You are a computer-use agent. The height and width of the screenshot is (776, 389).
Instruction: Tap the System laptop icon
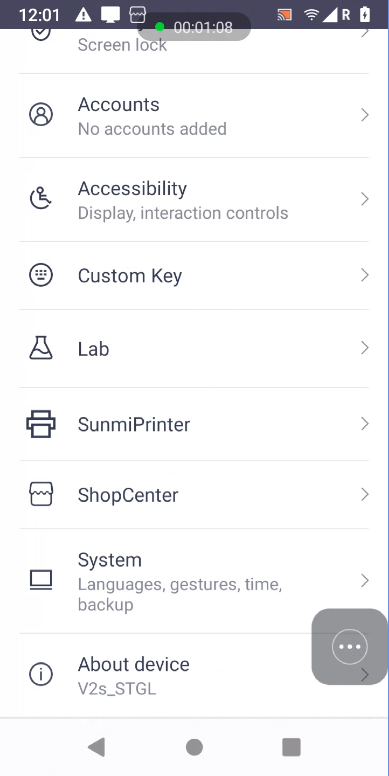41,580
